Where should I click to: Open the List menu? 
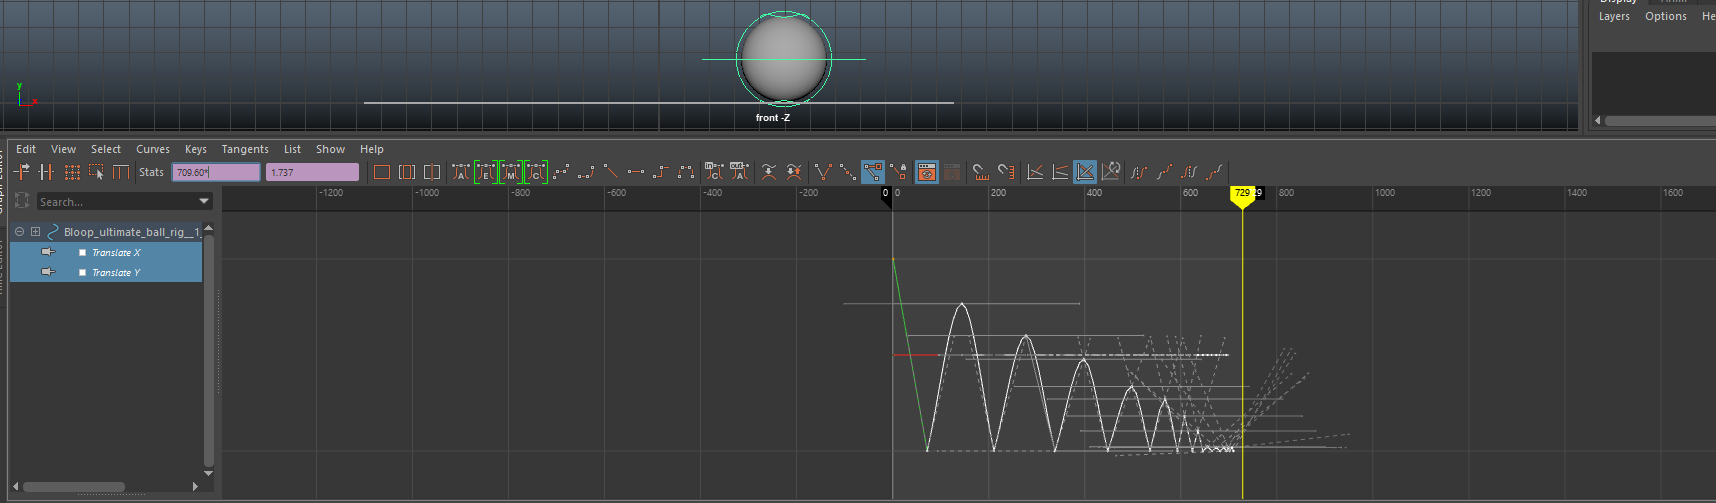pyautogui.click(x=292, y=149)
